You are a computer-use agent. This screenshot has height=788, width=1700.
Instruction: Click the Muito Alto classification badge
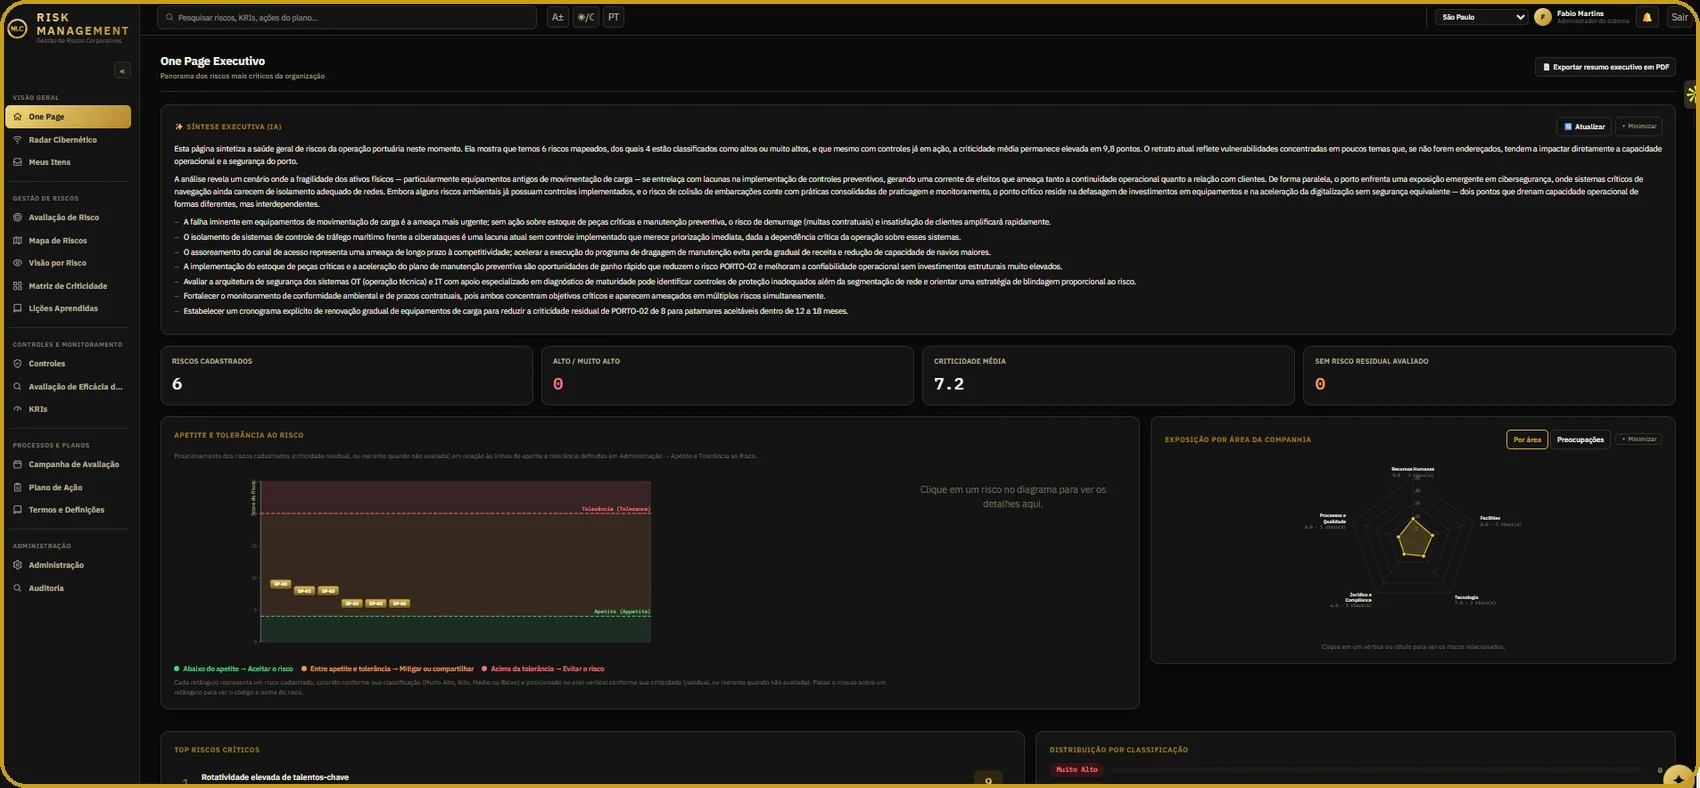coord(1077,770)
